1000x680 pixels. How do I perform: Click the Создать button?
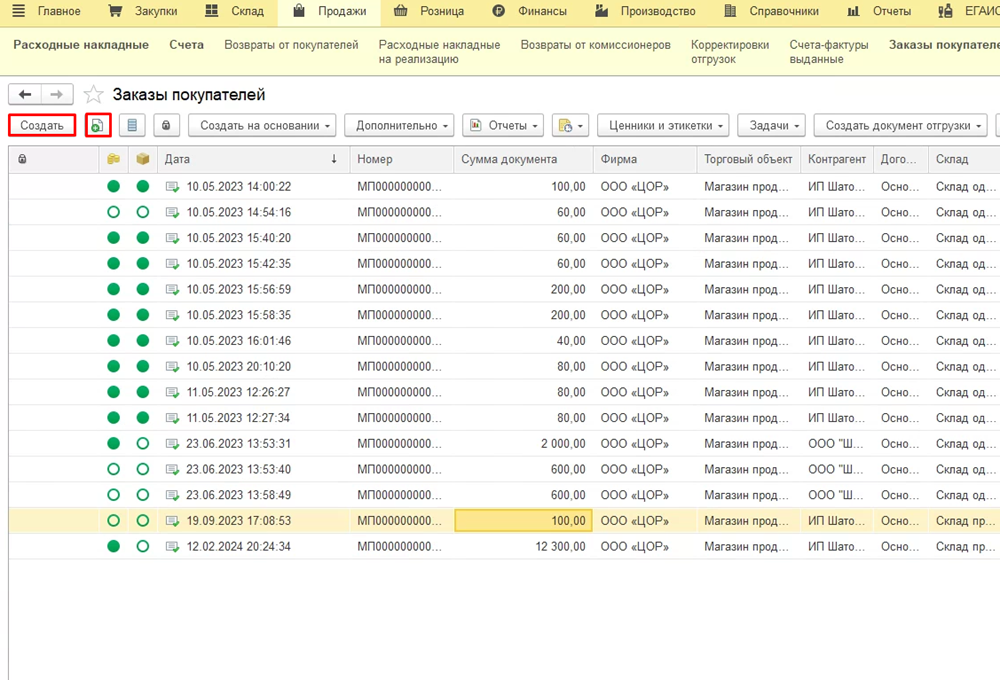tap(42, 126)
